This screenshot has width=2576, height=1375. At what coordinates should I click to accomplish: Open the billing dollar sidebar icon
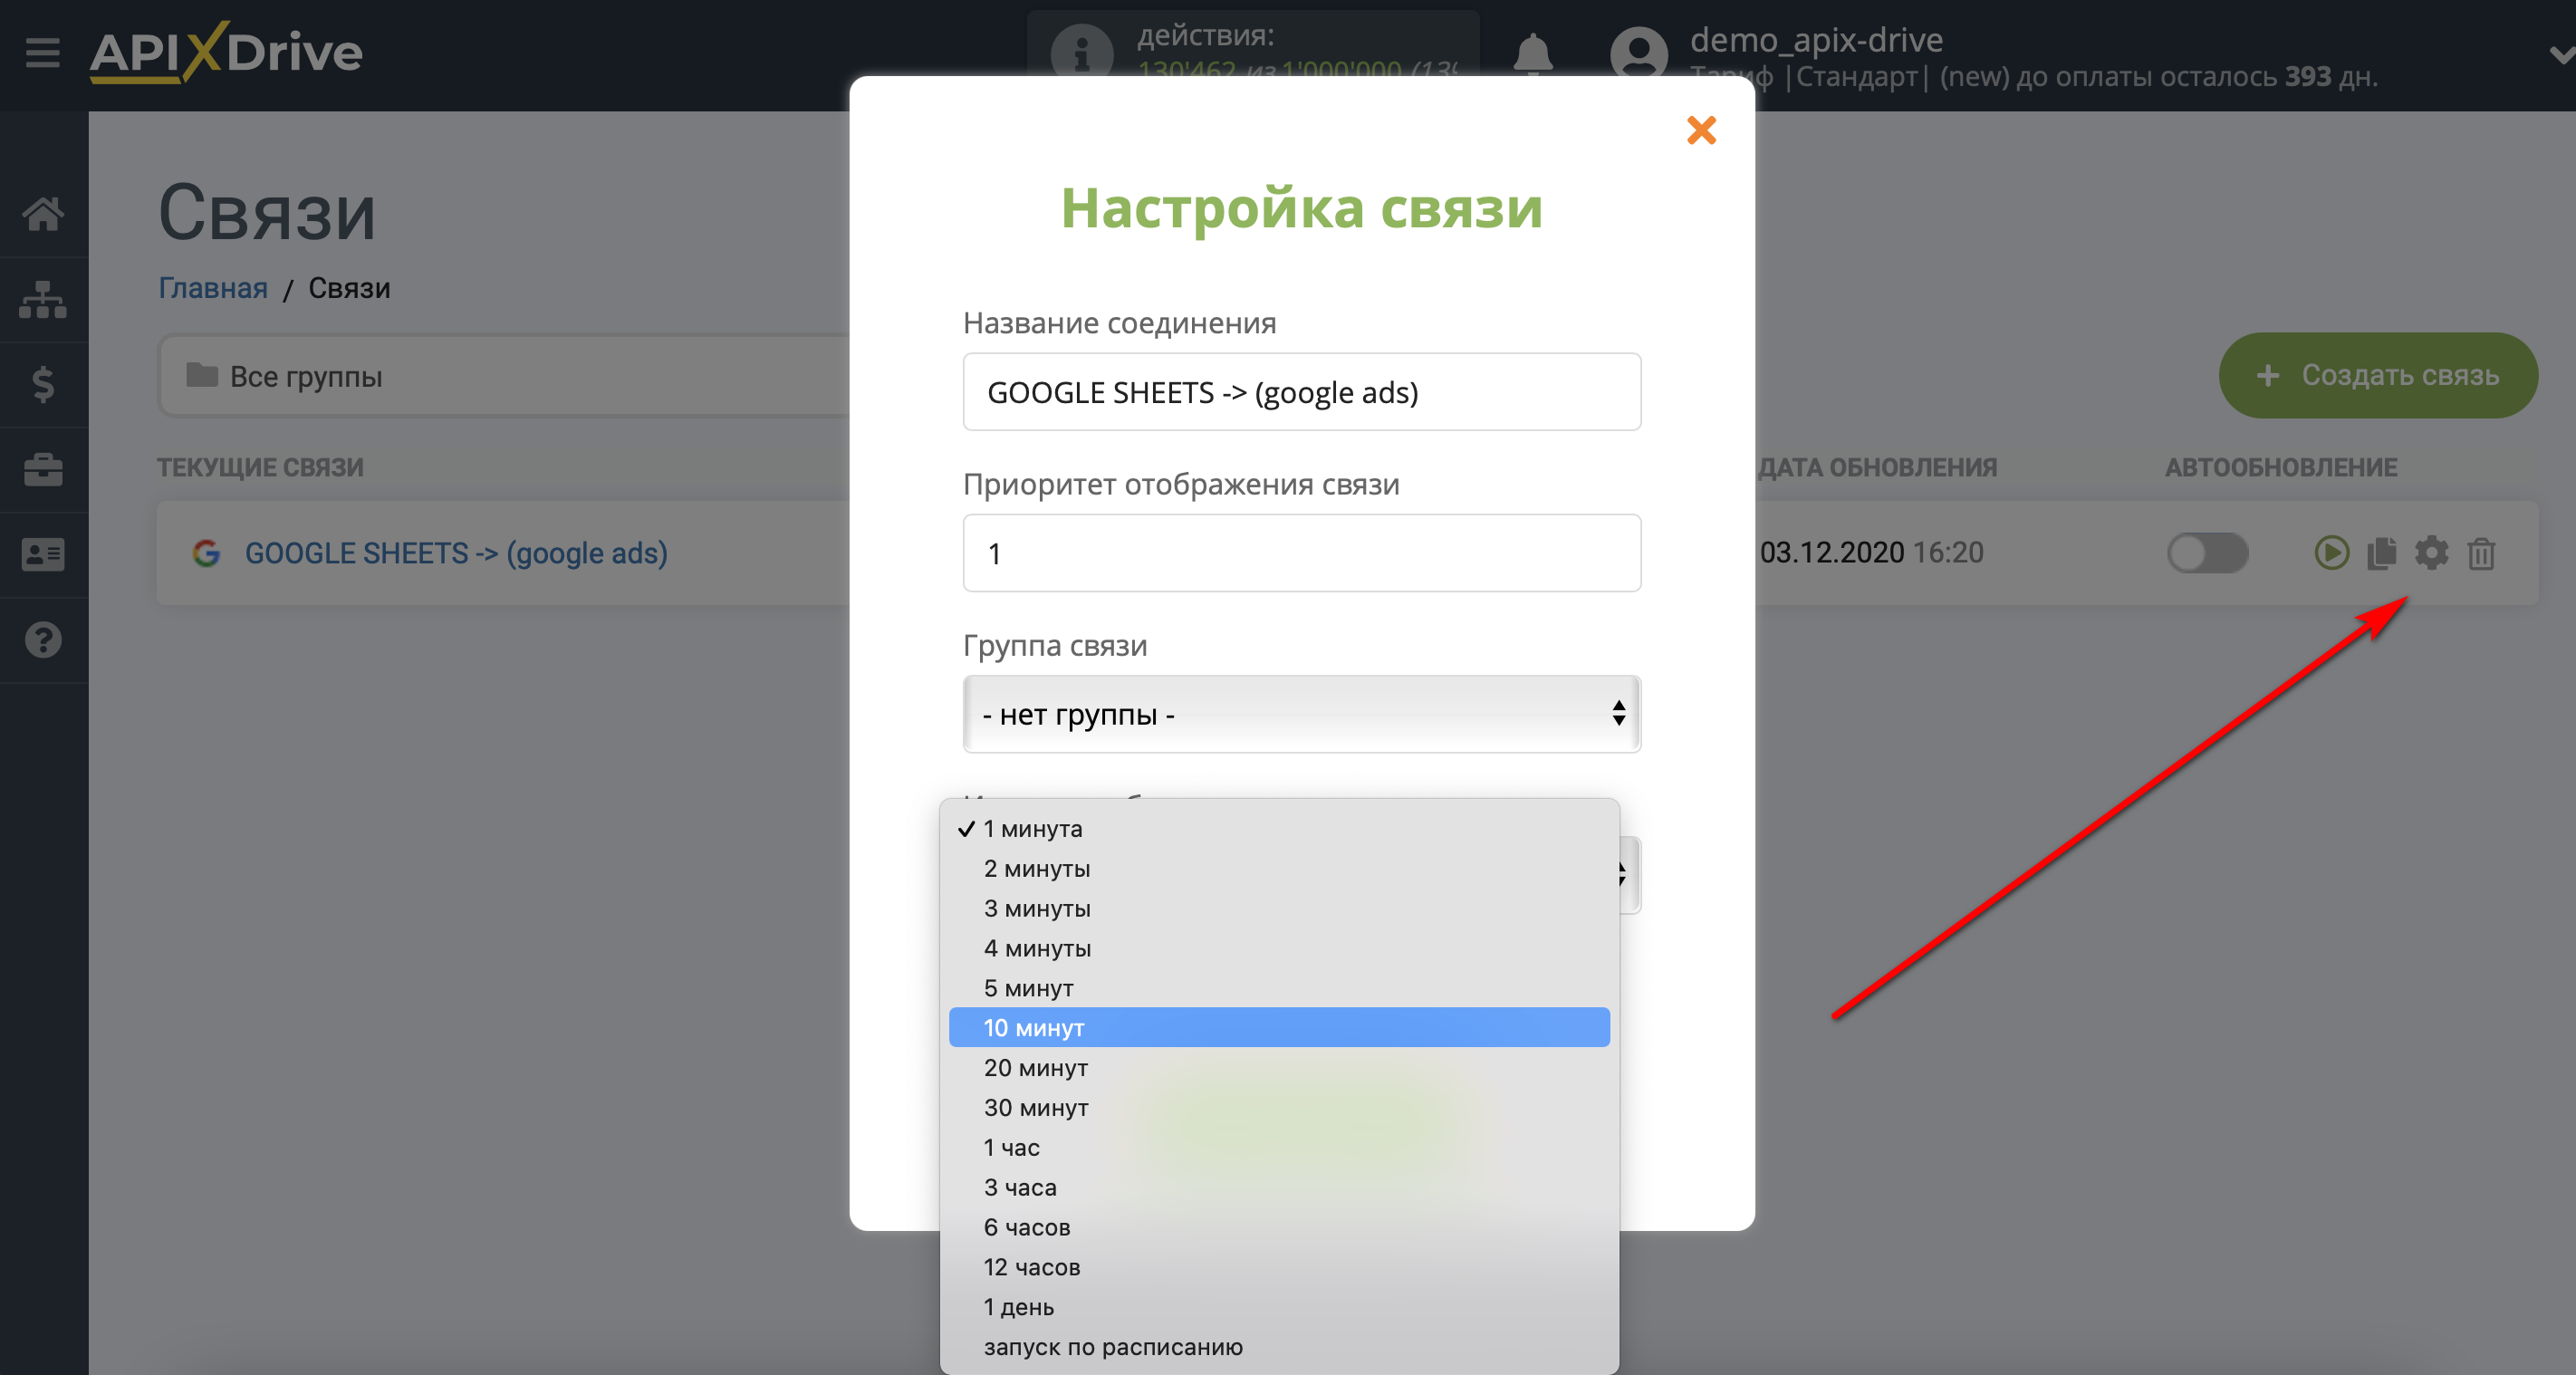point(43,384)
